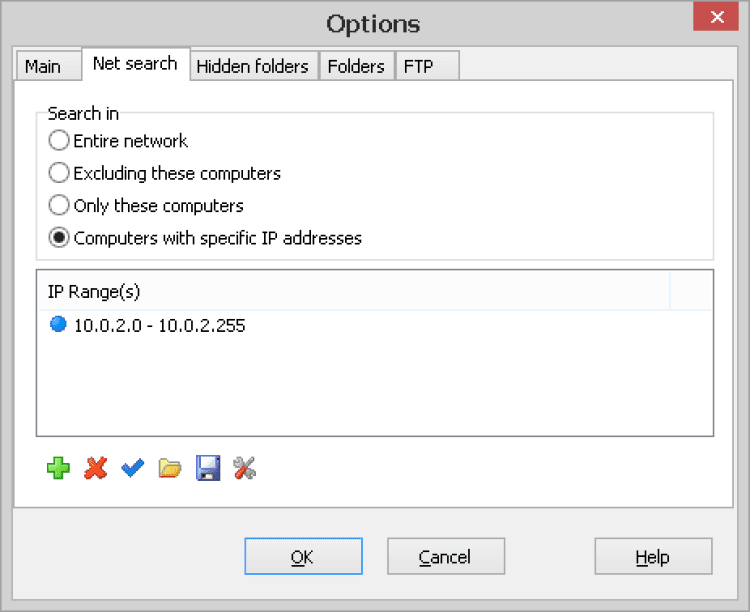Choose Excluding these computers option
The width and height of the screenshot is (750, 612).
[59, 173]
